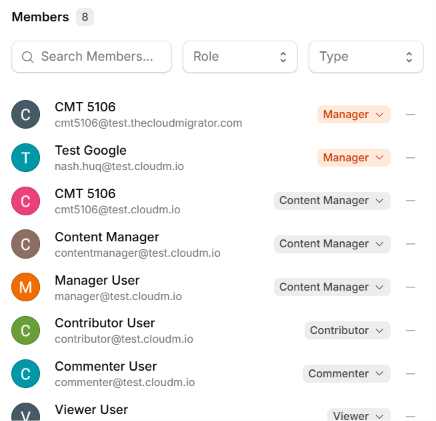The width and height of the screenshot is (436, 421).
Task: Click the contentmanager@test.cloudm.io email text
Action: click(138, 253)
